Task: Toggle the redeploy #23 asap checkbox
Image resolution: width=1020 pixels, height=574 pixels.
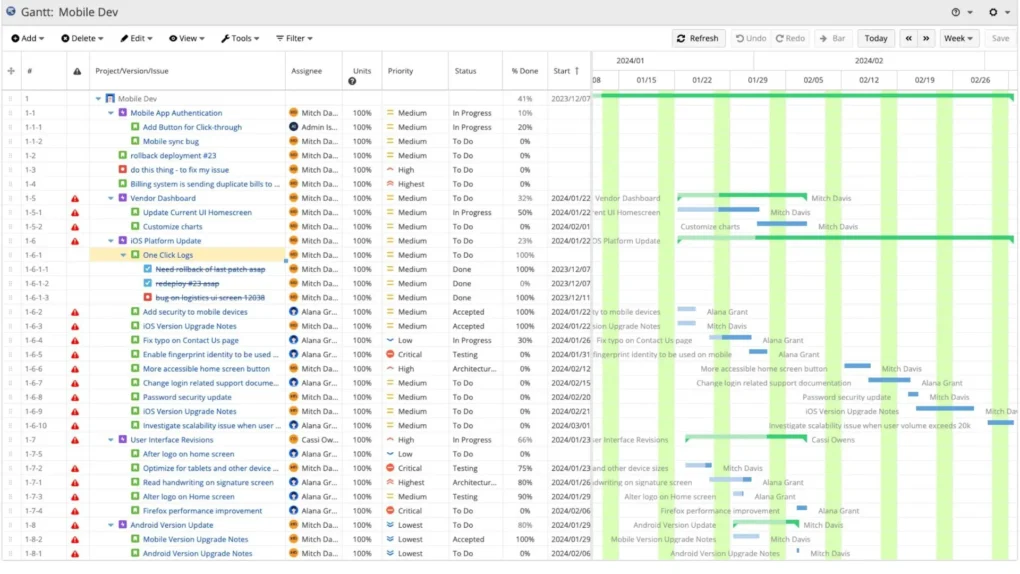Action: pyautogui.click(x=147, y=283)
